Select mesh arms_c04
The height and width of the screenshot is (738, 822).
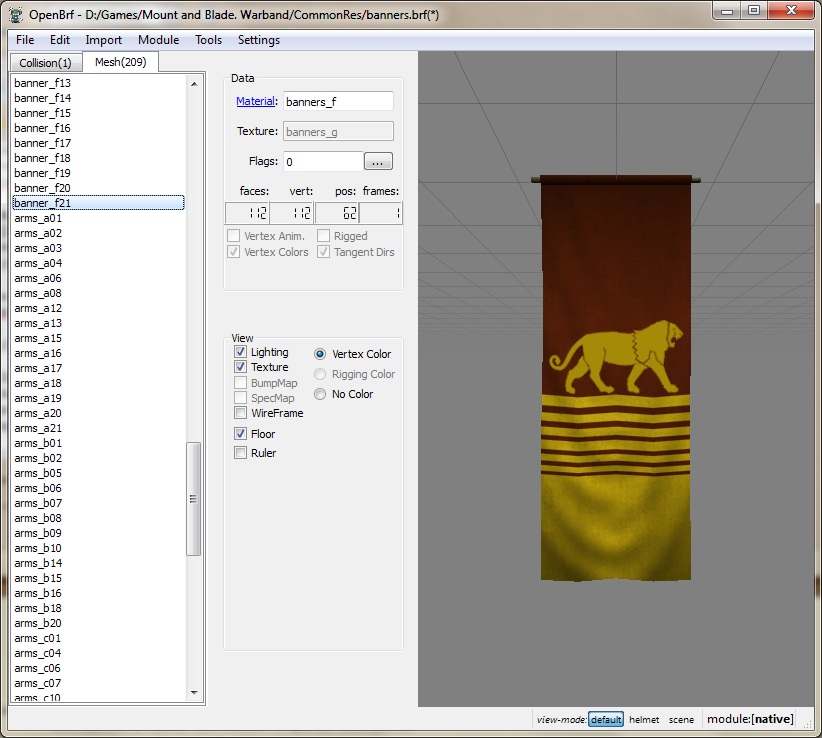tap(99, 653)
